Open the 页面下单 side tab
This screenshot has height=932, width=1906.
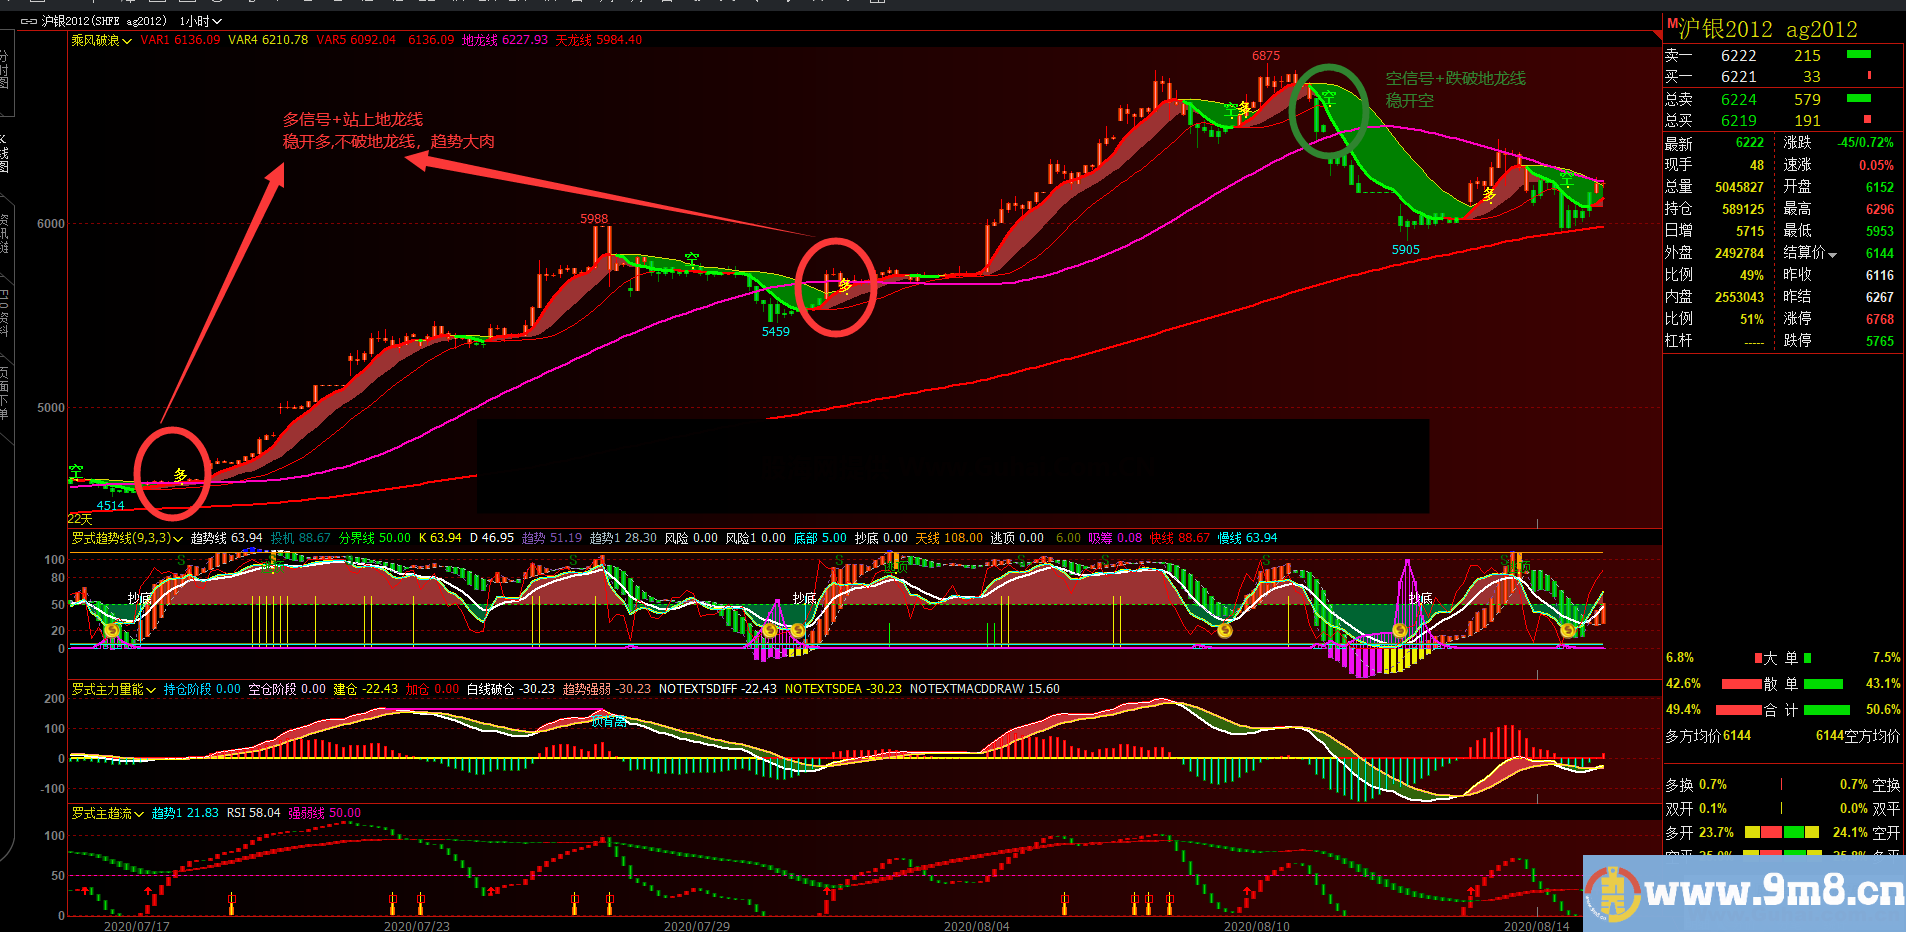click(x=5, y=393)
